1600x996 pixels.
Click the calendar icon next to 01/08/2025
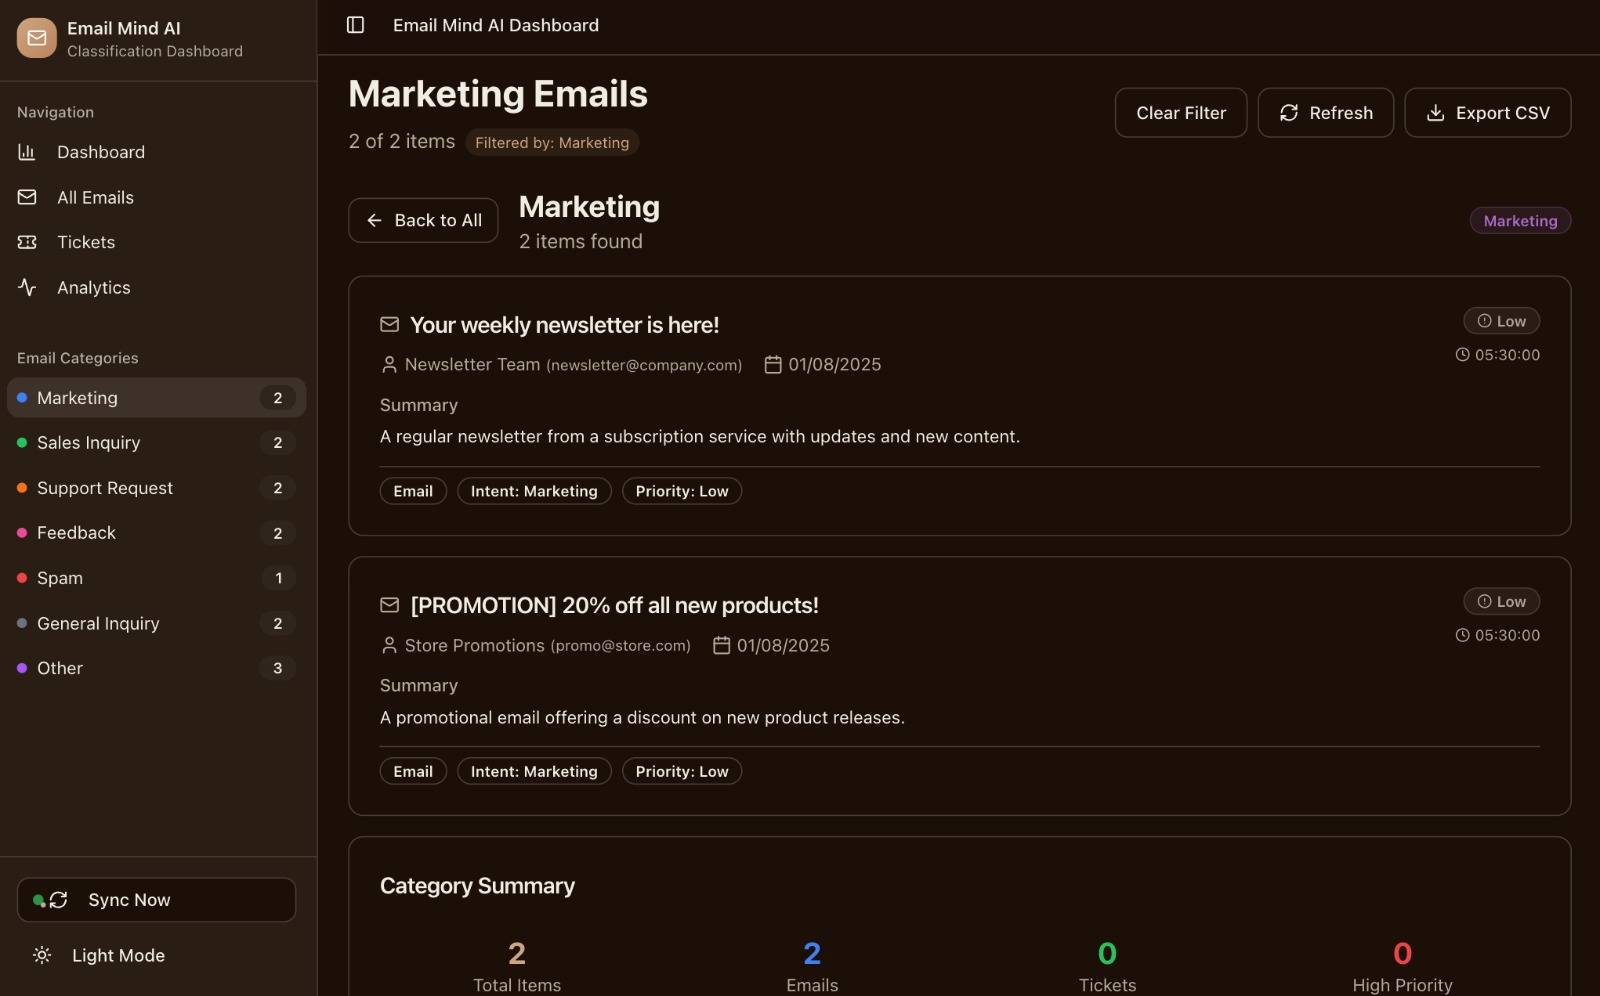click(772, 364)
